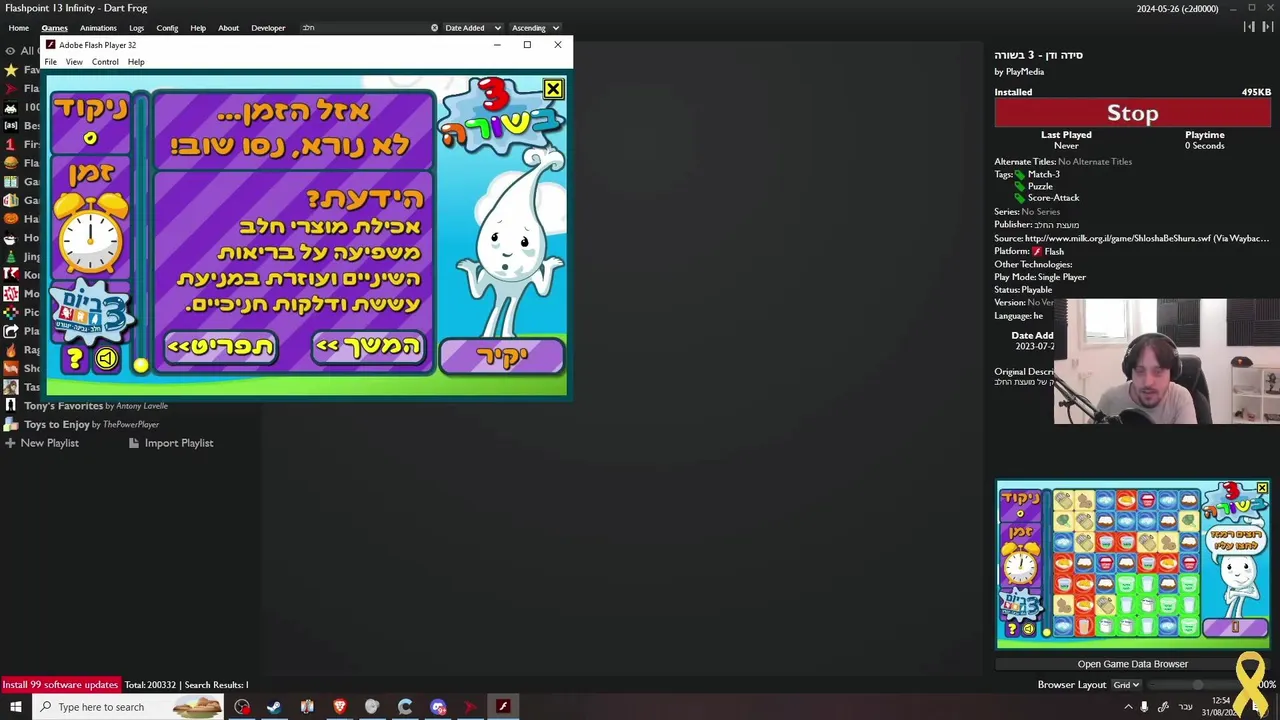
Task: Show hidden system tray icons
Action: pos(1128,707)
